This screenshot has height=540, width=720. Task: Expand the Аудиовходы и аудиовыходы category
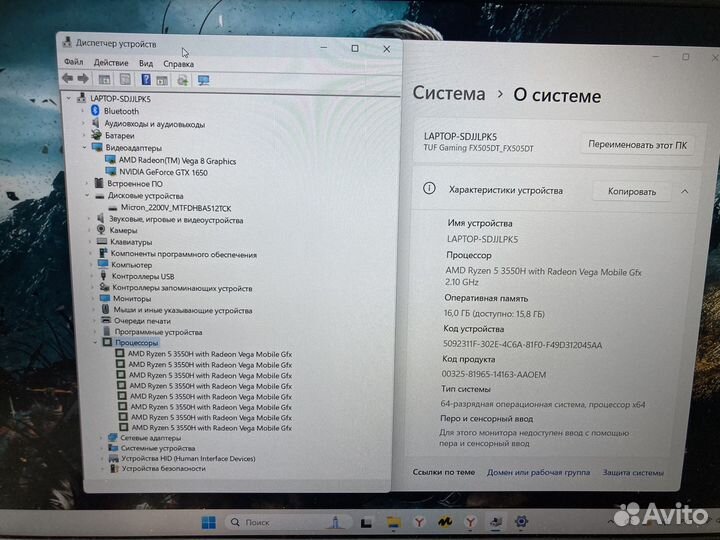[x=84, y=124]
